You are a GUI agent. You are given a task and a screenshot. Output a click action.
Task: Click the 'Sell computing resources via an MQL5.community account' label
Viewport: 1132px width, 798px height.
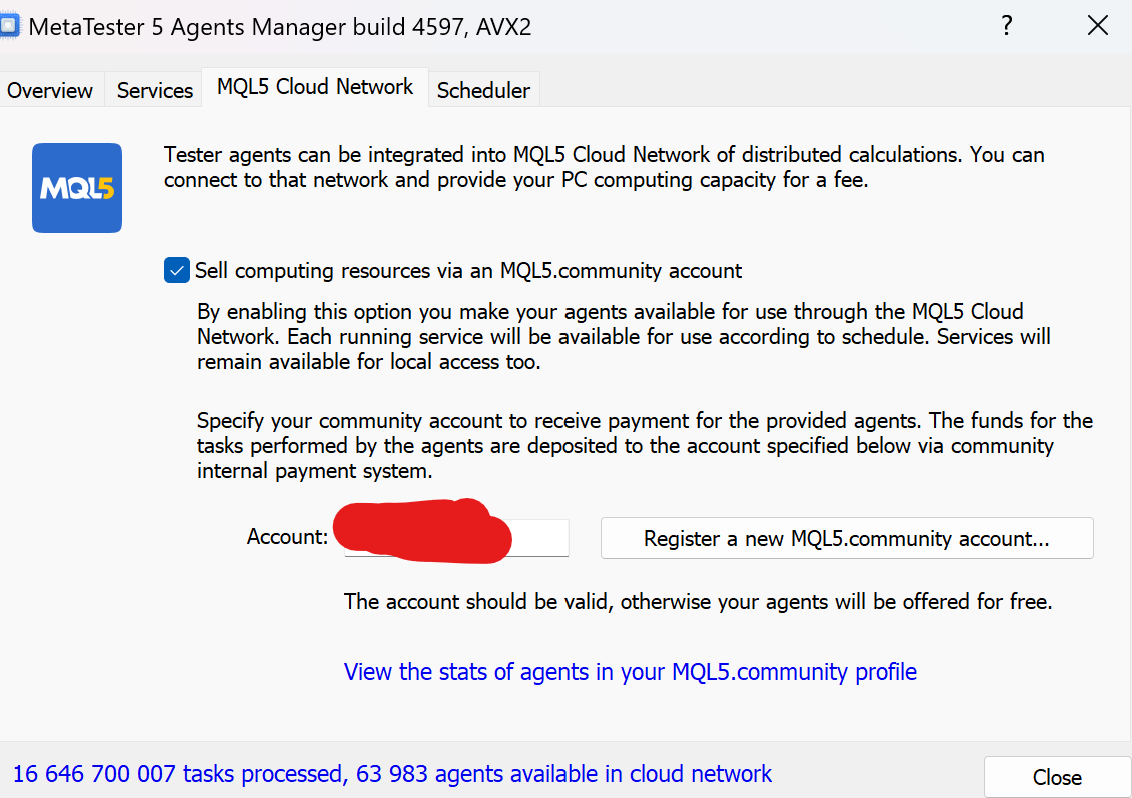pos(469,271)
